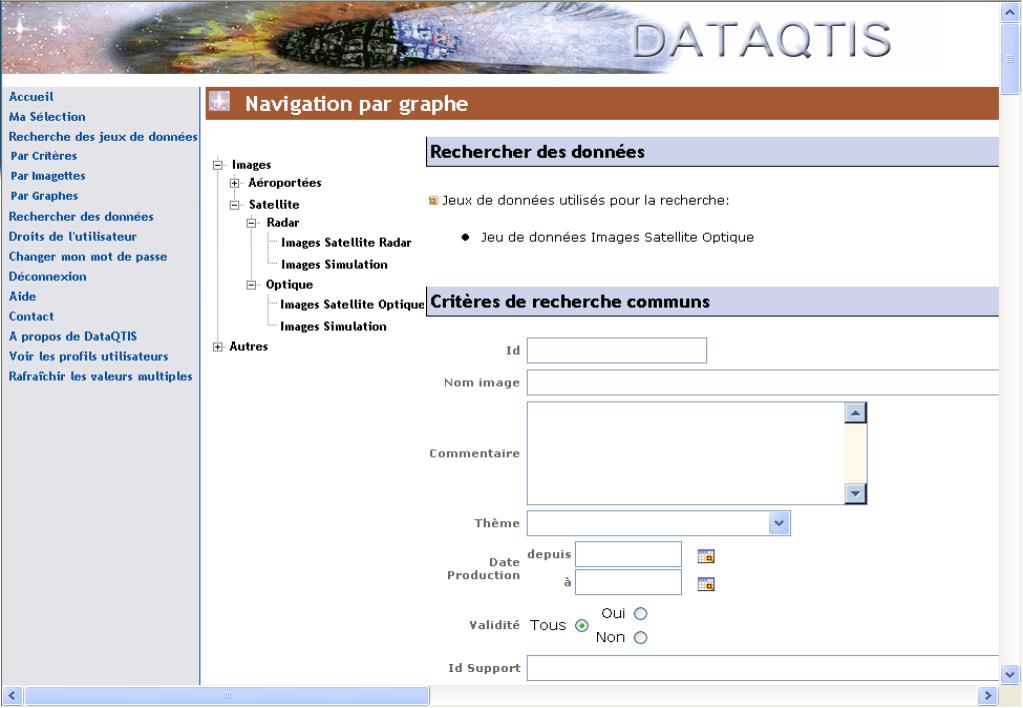Screen dimensions: 1023x708
Task: Click Commentaire scroll down arrow
Action: (855, 493)
